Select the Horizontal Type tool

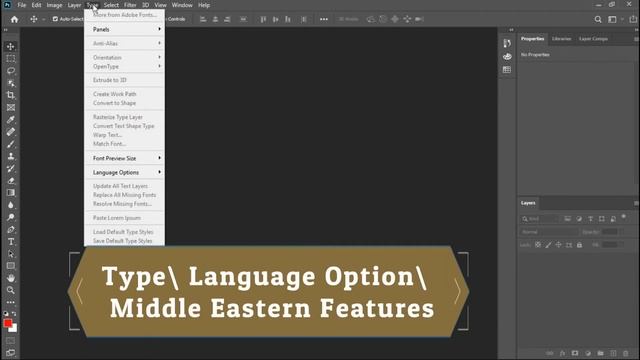[x=11, y=242]
